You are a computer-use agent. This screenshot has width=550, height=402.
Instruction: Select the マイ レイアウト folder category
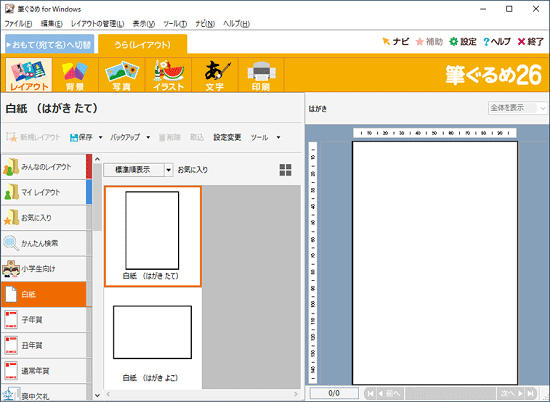click(x=43, y=192)
